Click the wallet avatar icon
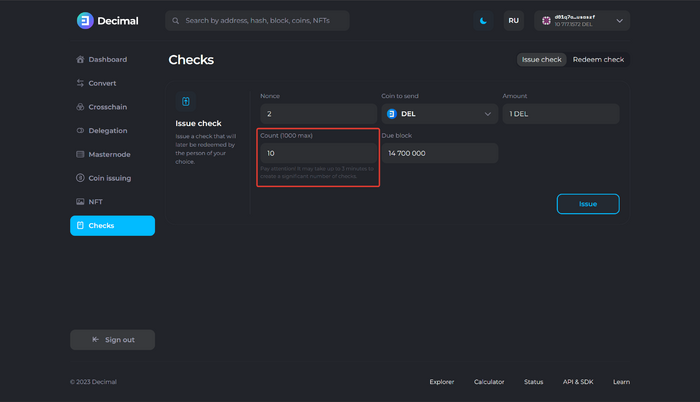 [x=546, y=21]
